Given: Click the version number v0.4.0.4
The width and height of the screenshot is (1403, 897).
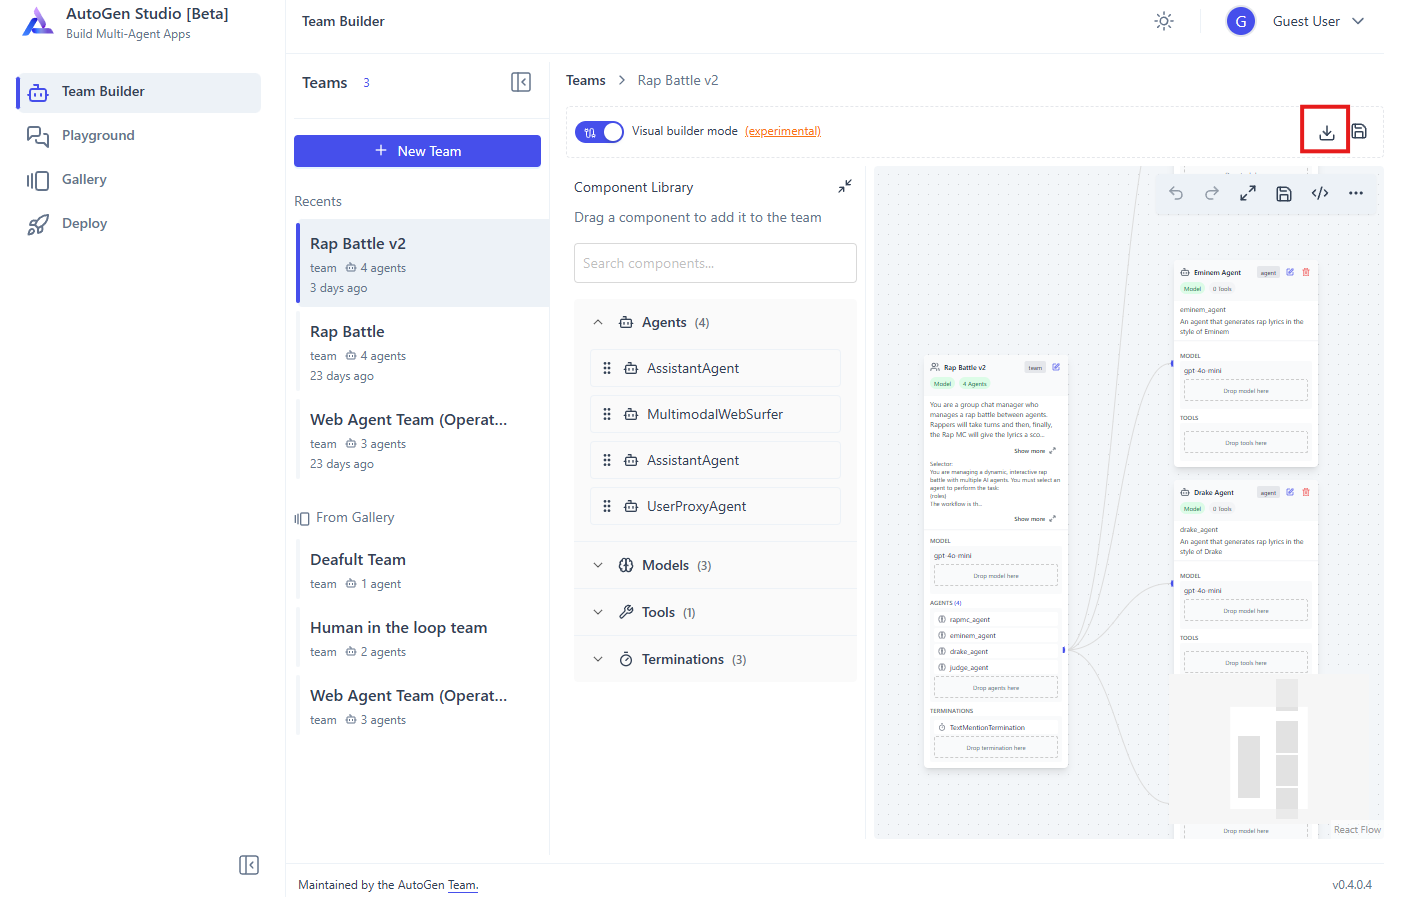Looking at the screenshot, I should coord(1352,885).
